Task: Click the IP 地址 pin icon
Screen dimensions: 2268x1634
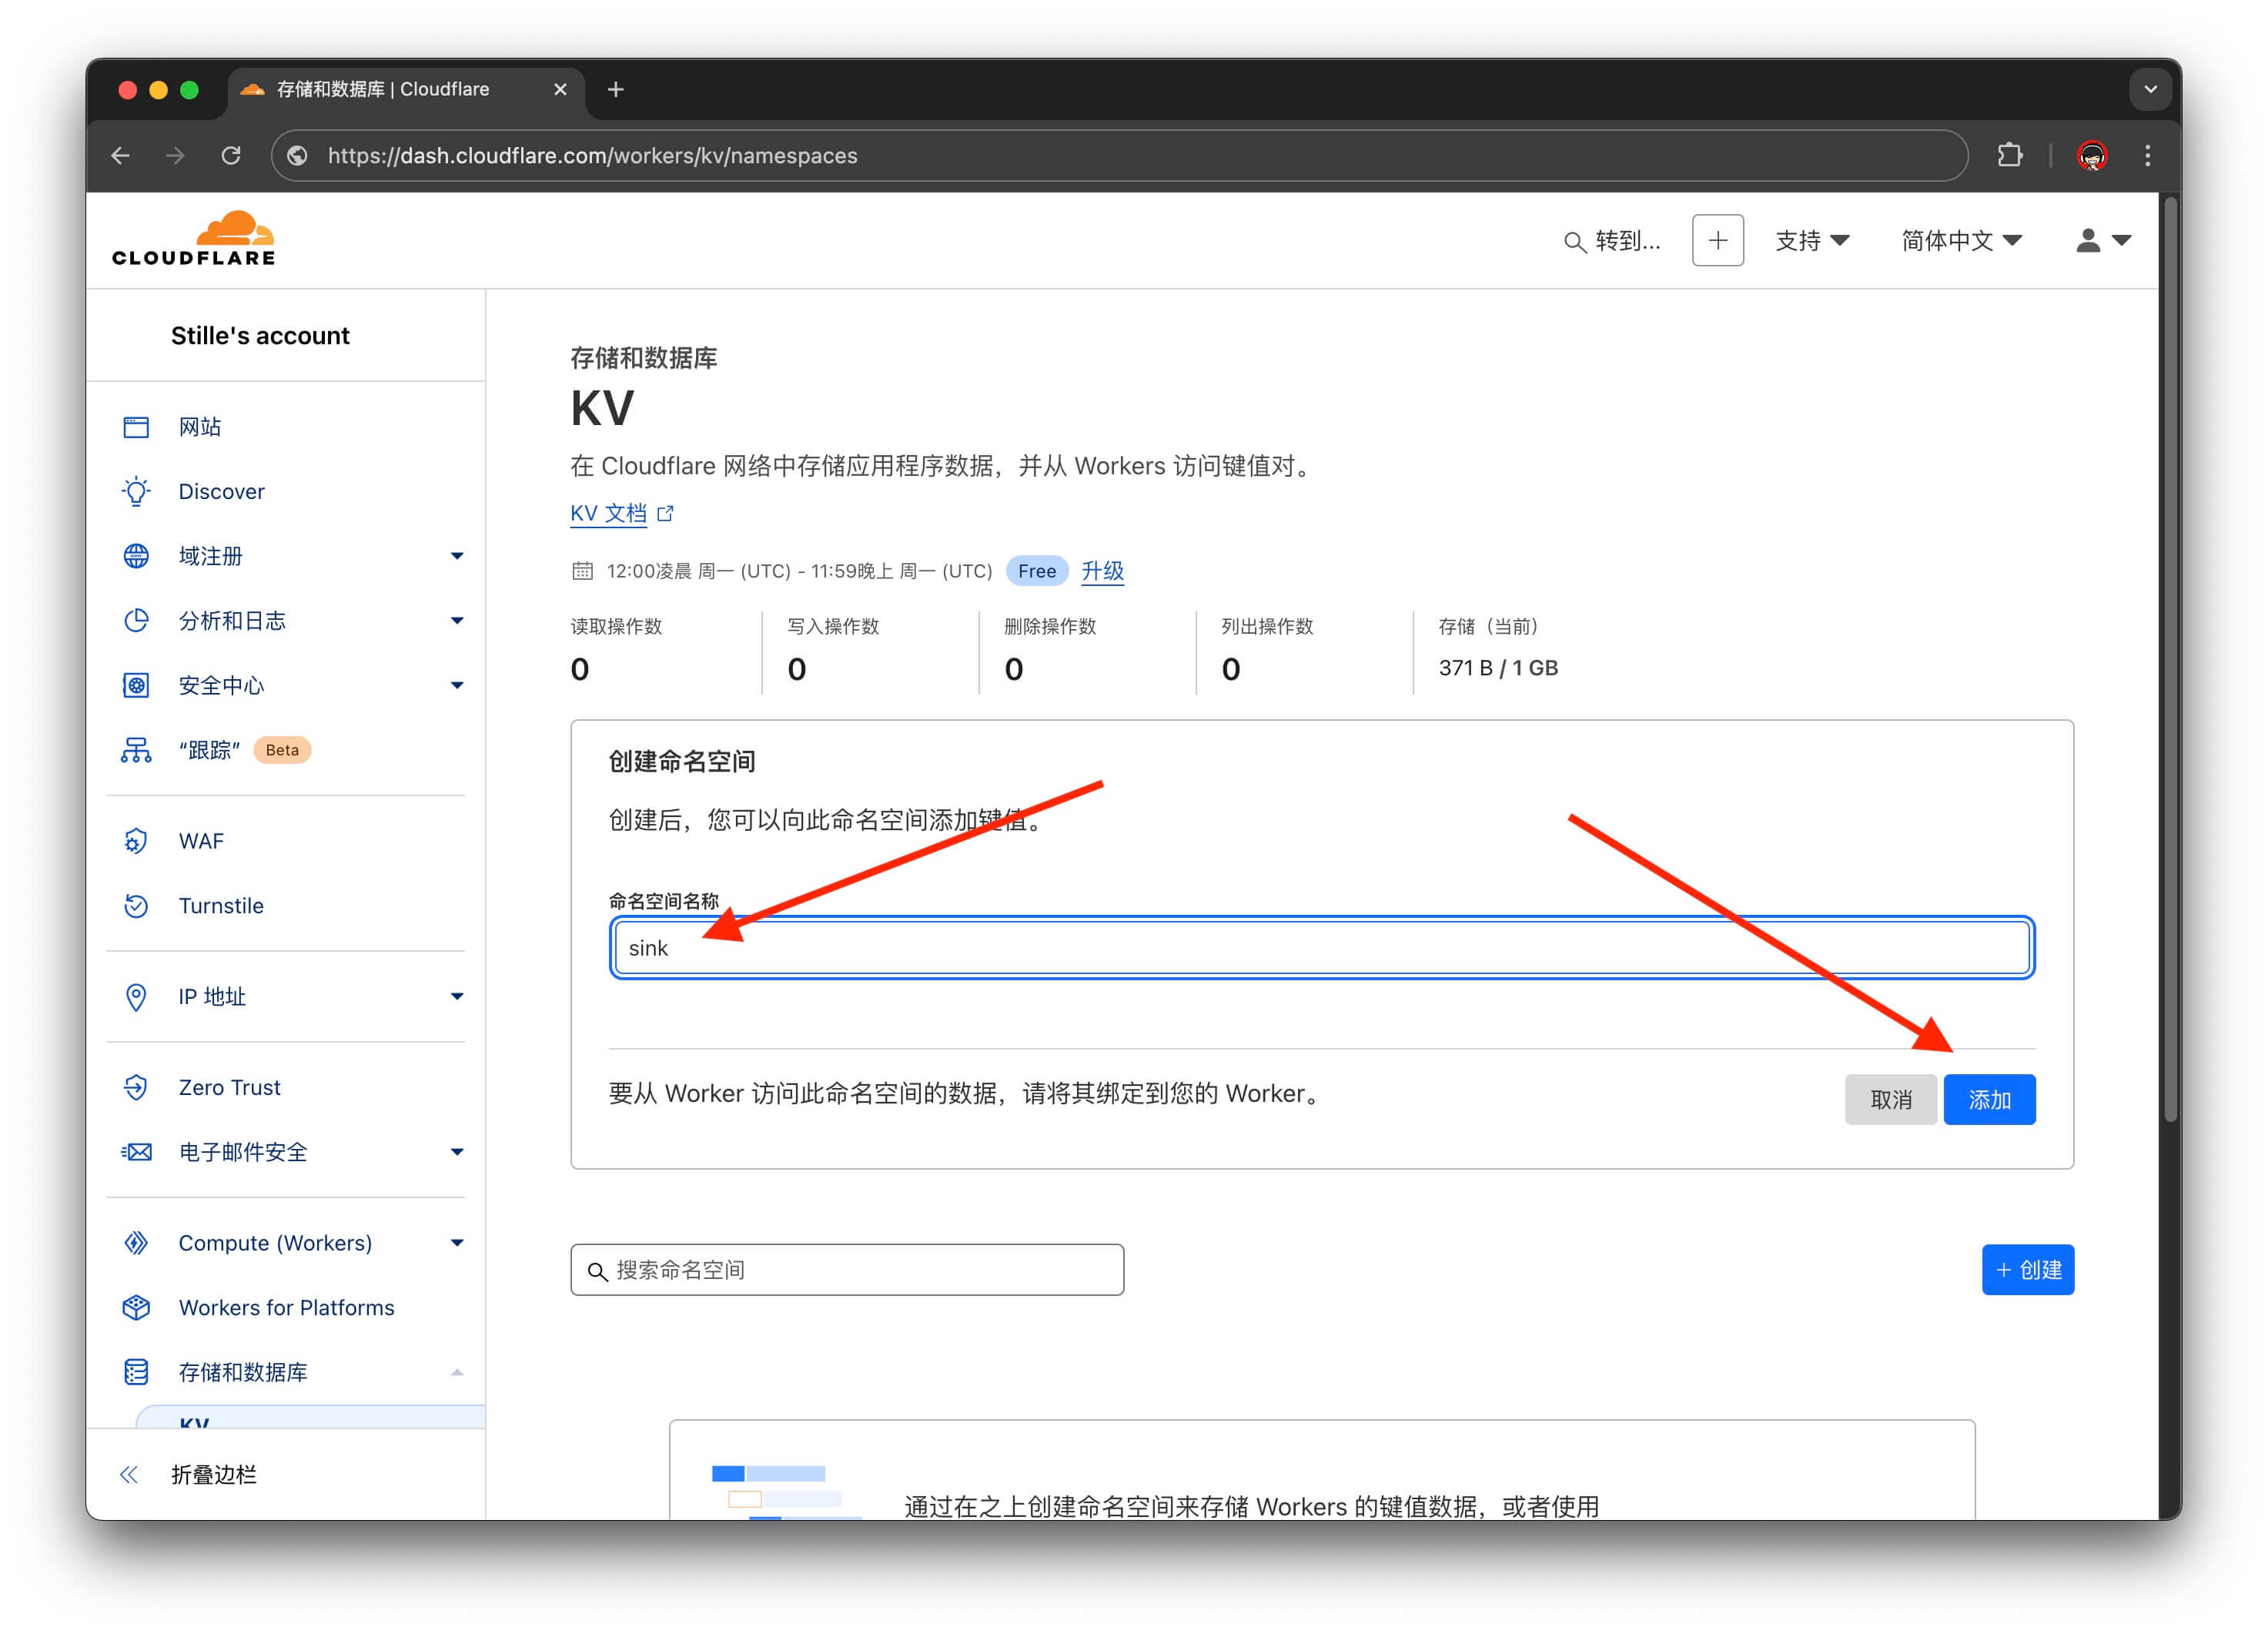Action: click(136, 996)
